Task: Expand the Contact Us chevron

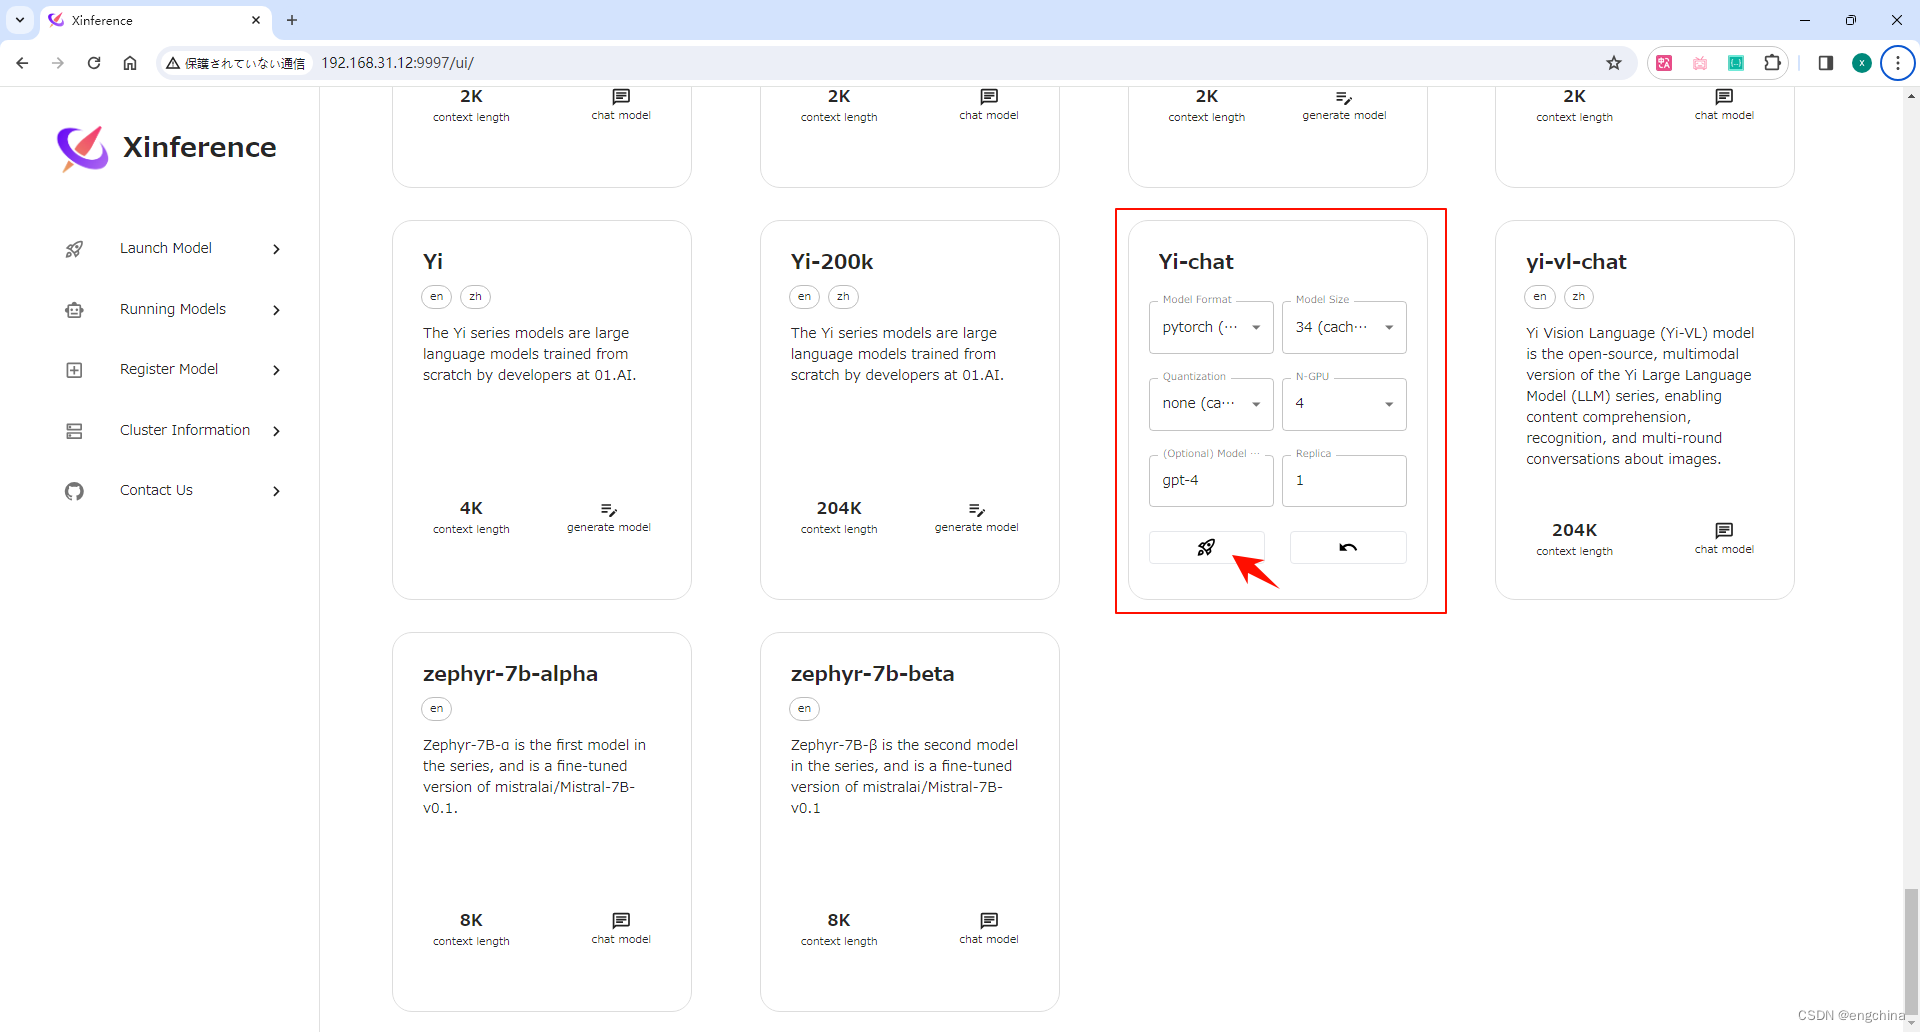Action: click(277, 491)
